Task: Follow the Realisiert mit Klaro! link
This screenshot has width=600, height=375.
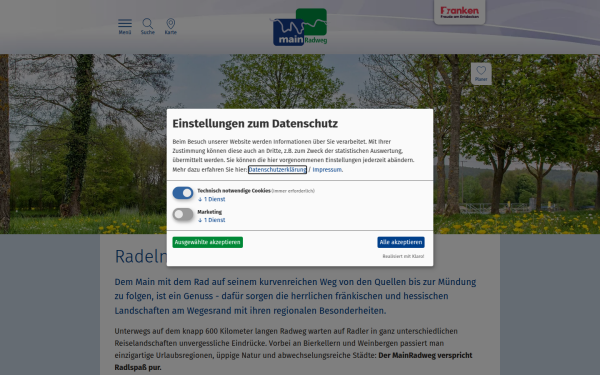Action: [x=403, y=256]
